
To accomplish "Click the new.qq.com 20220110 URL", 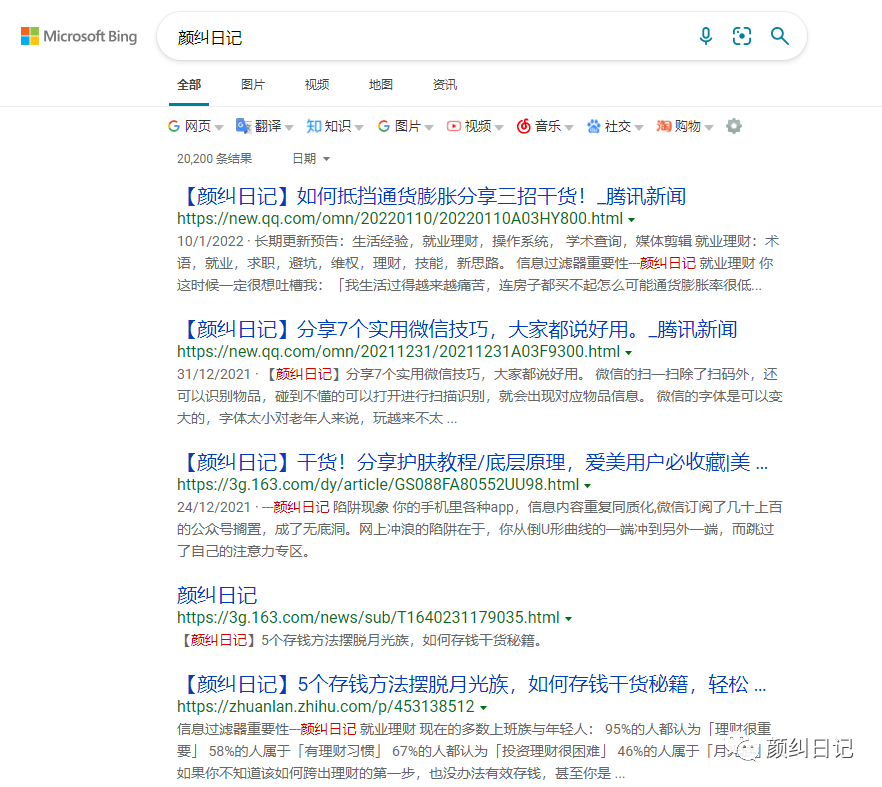I will click(400, 218).
